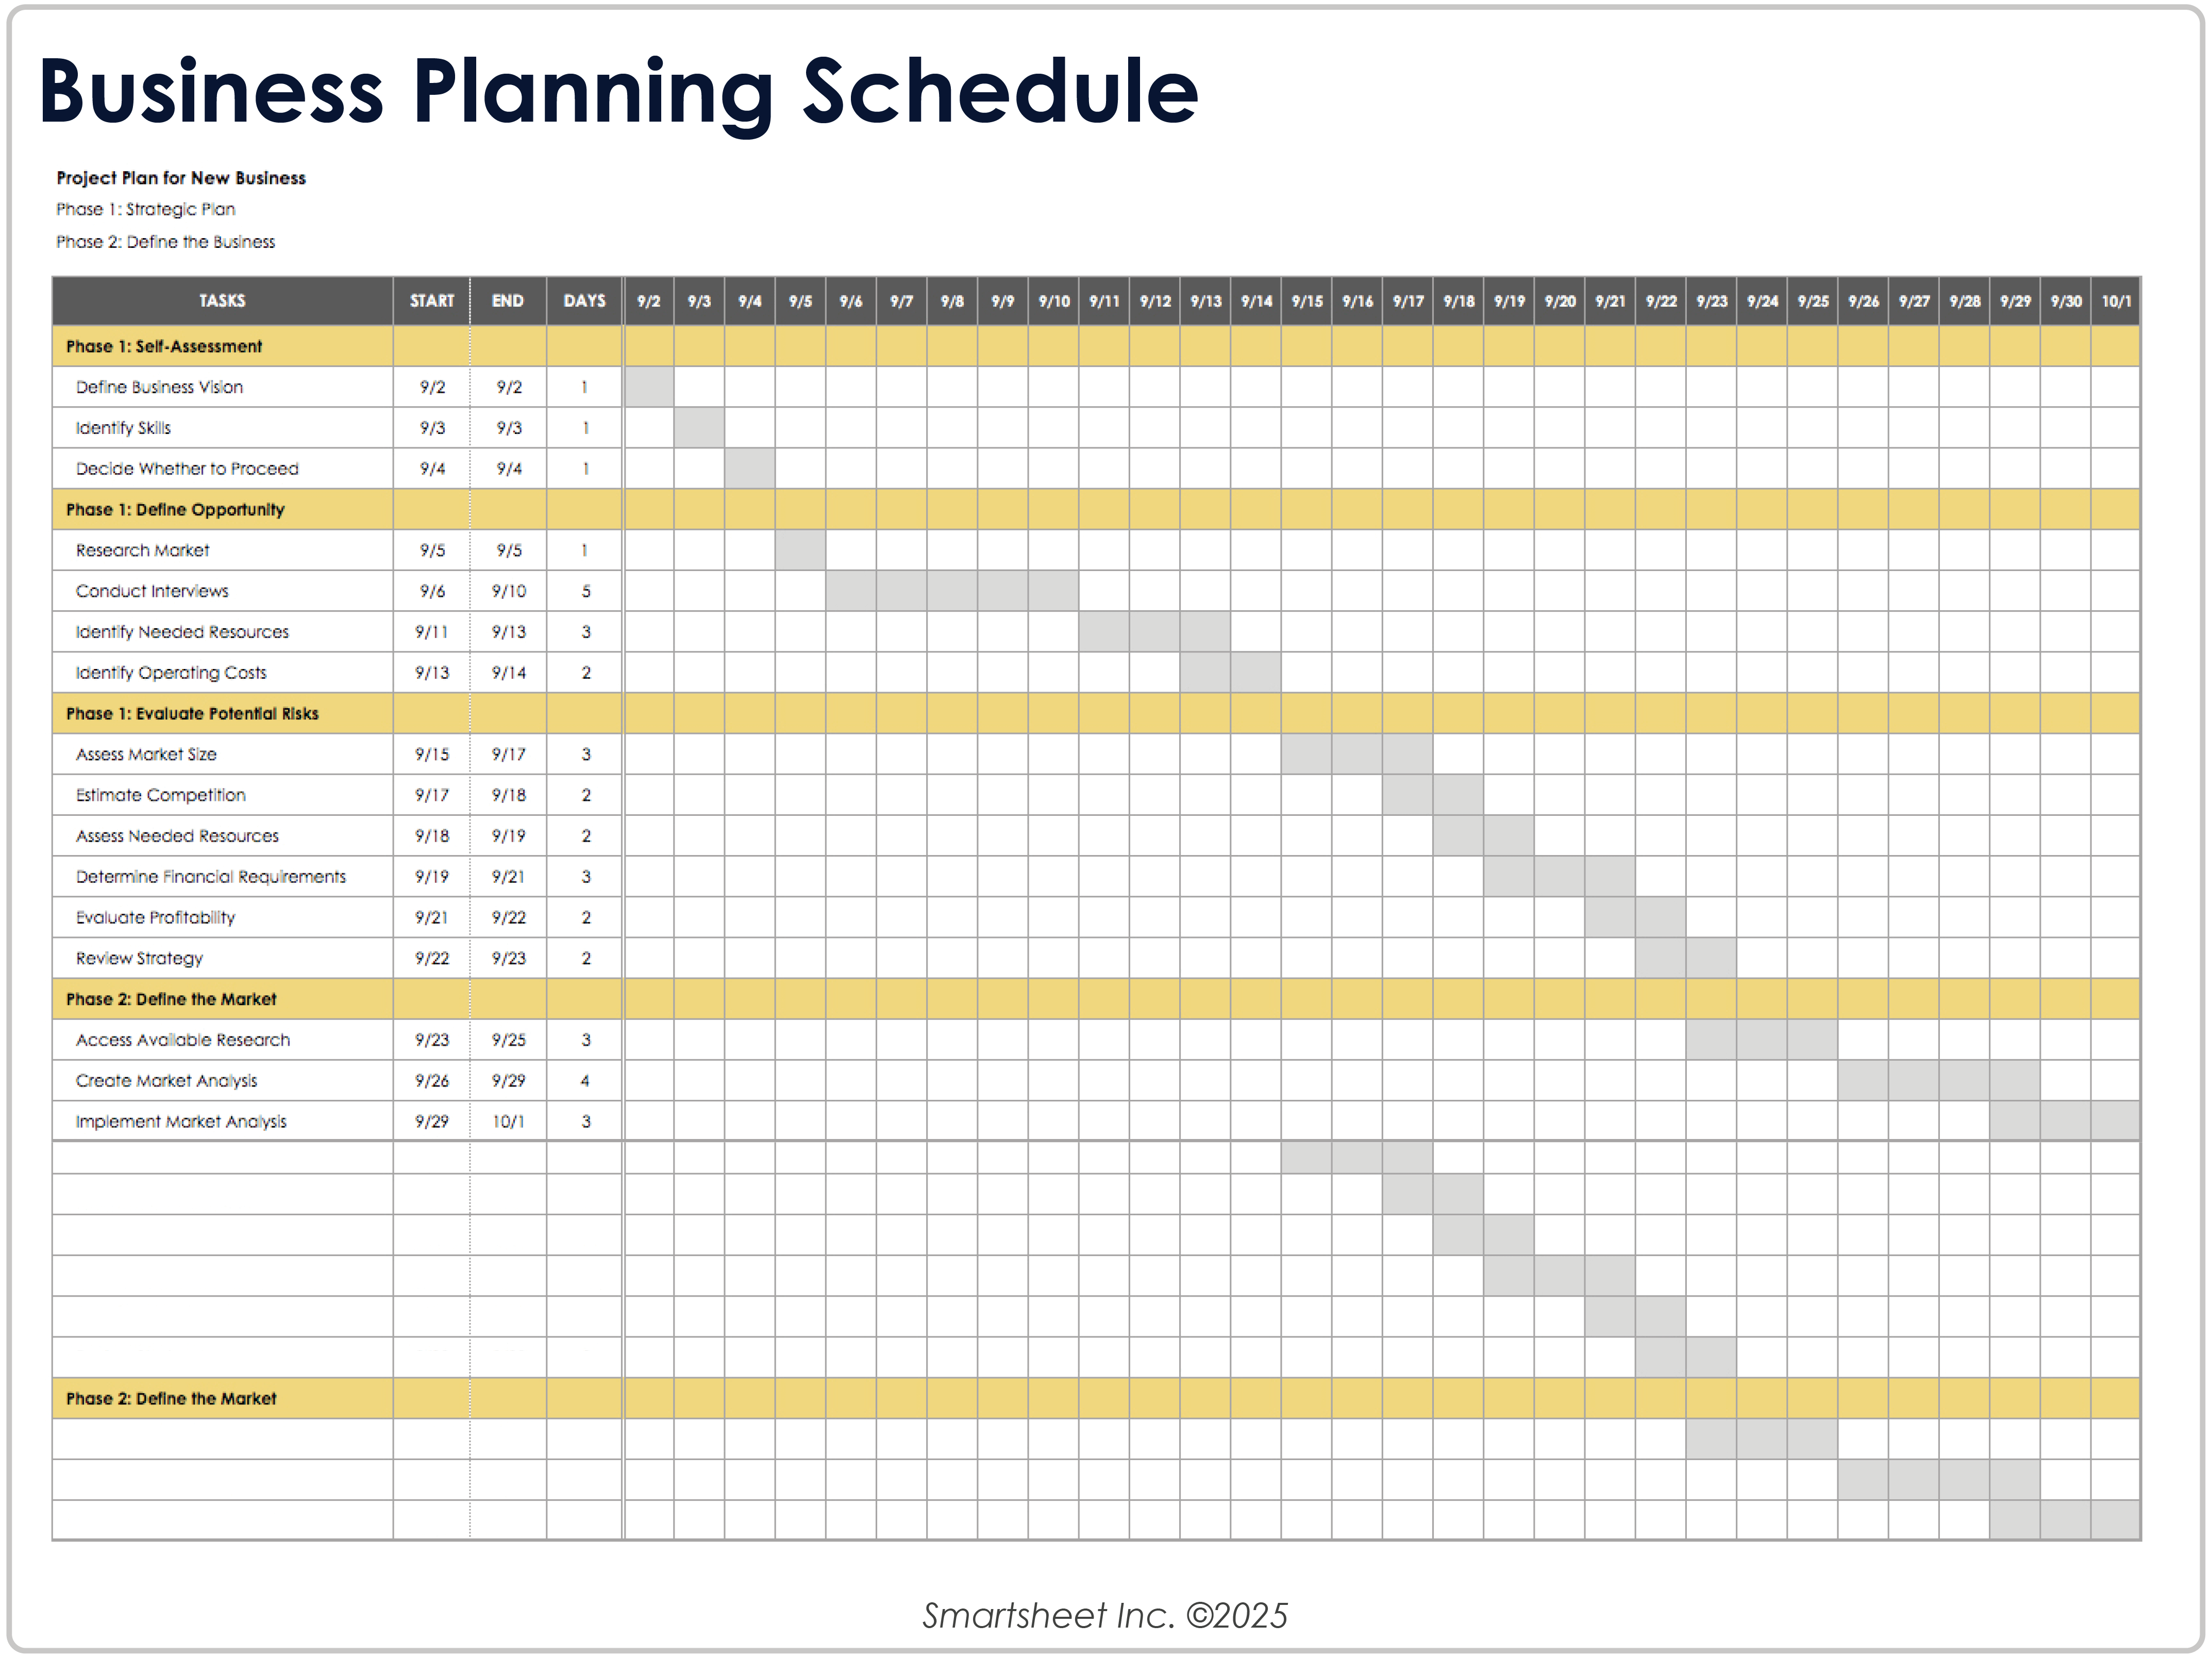Click Phase 1: Define Opportunity section header
Screen dimensions: 2212x1658
[x=175, y=509]
